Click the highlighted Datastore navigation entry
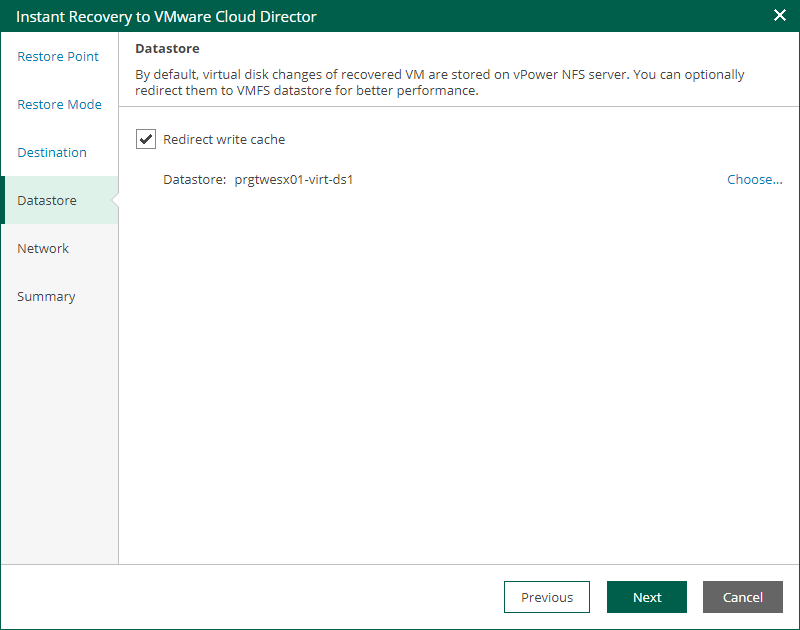 (46, 200)
